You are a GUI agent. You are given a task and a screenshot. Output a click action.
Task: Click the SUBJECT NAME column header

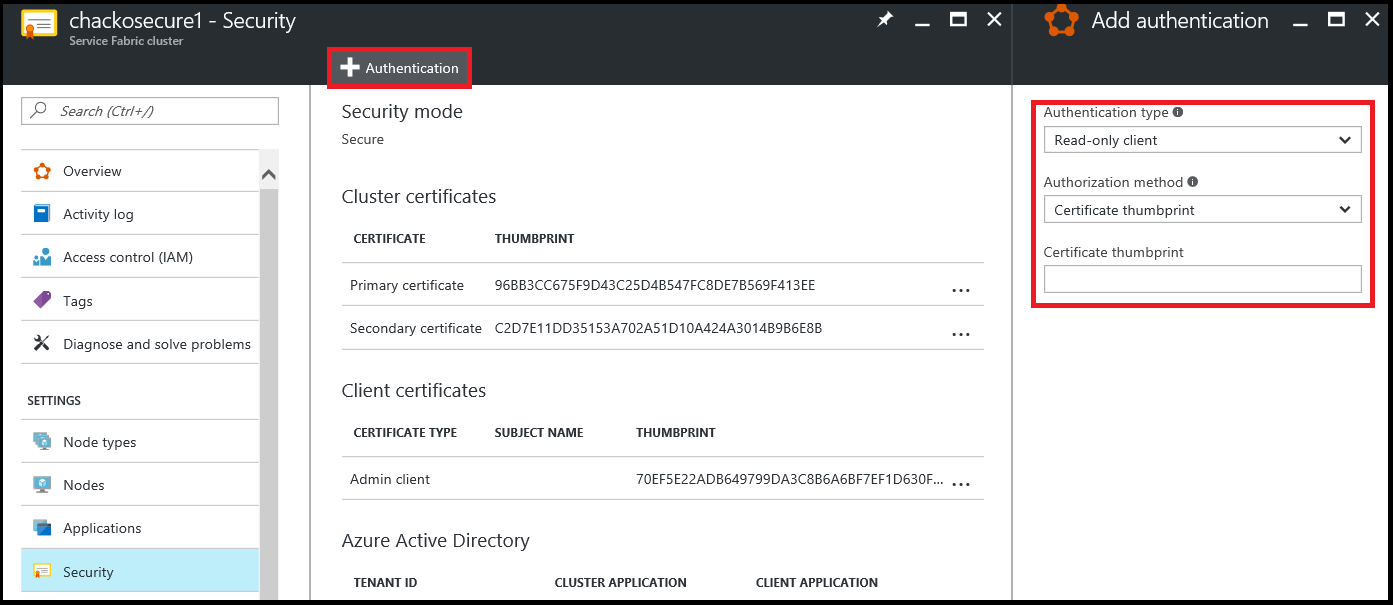[539, 433]
